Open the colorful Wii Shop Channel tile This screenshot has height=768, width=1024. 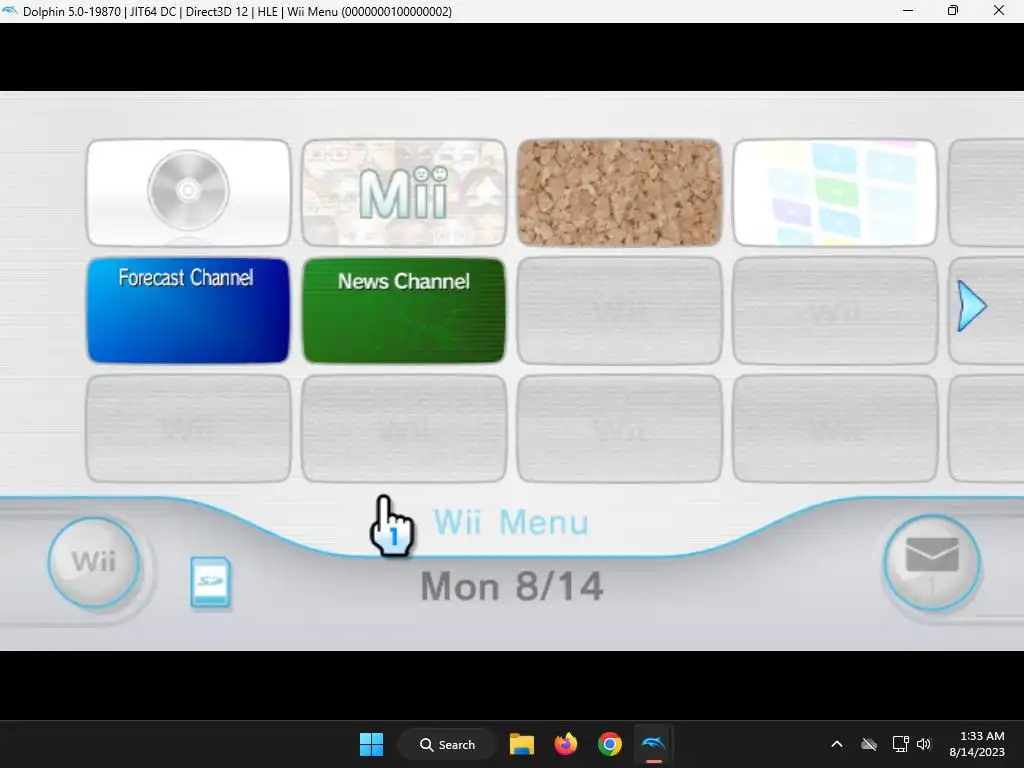(x=835, y=193)
